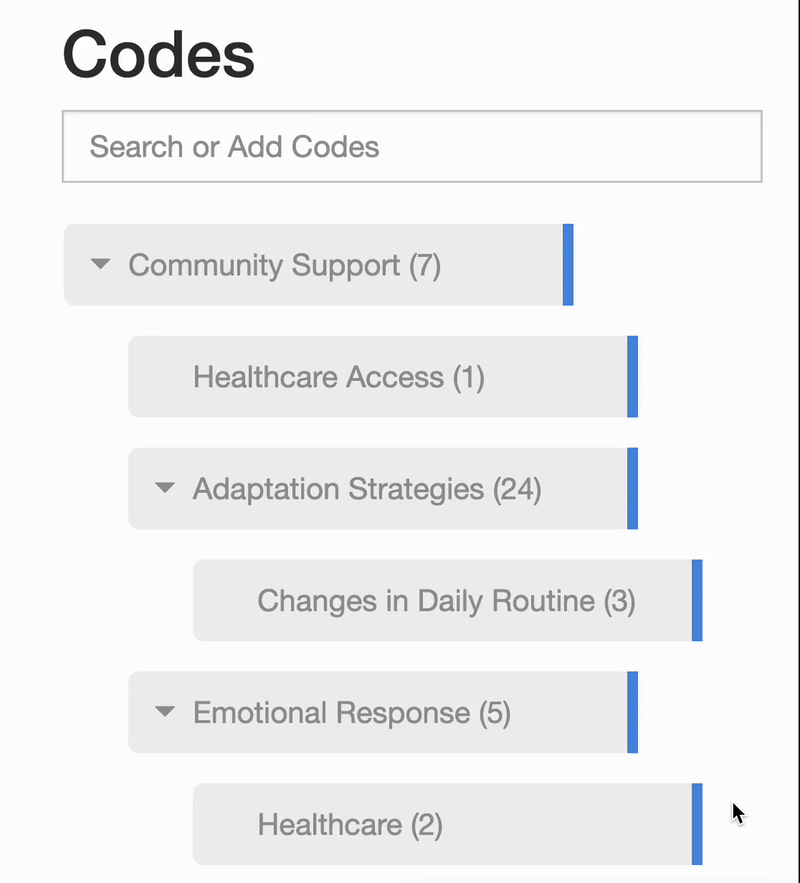Click the (3) count on Changes in Daily Routine
This screenshot has width=800, height=883.
[x=619, y=601]
